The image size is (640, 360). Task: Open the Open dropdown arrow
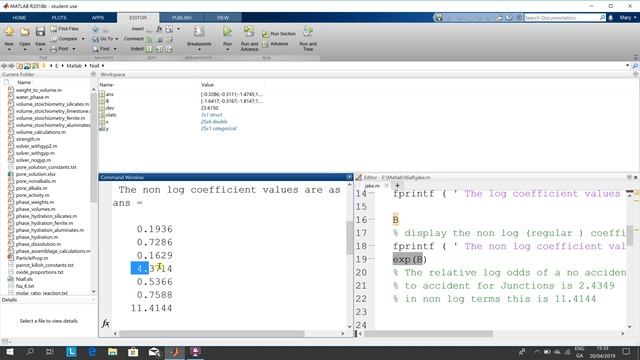(x=24, y=49)
